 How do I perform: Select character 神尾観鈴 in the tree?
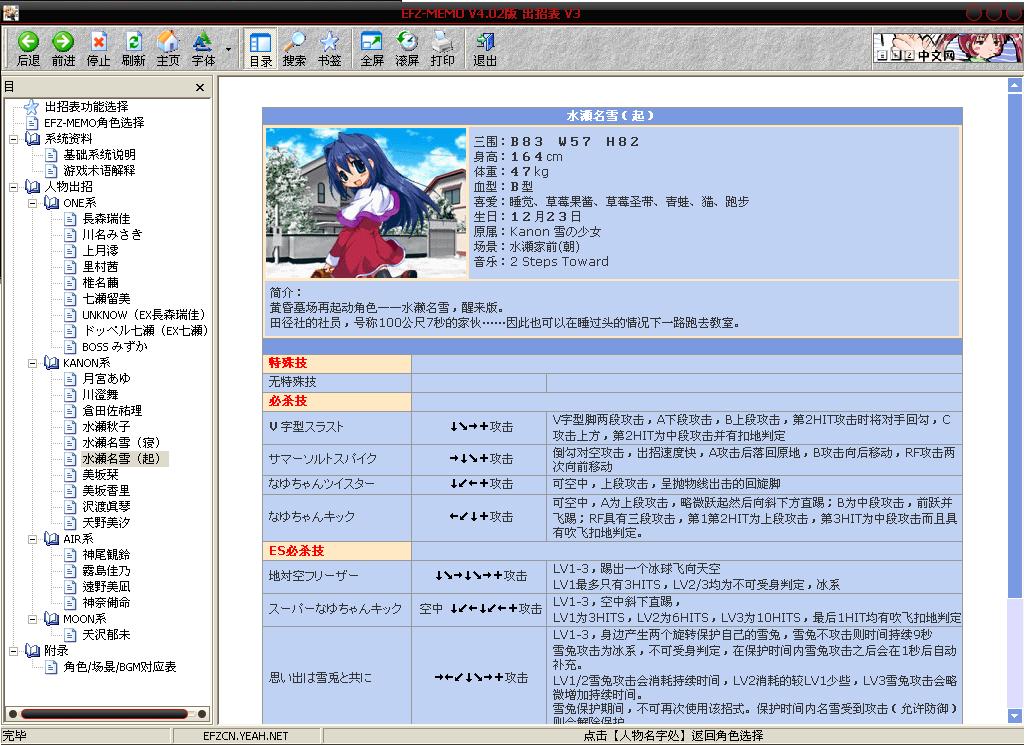point(106,555)
